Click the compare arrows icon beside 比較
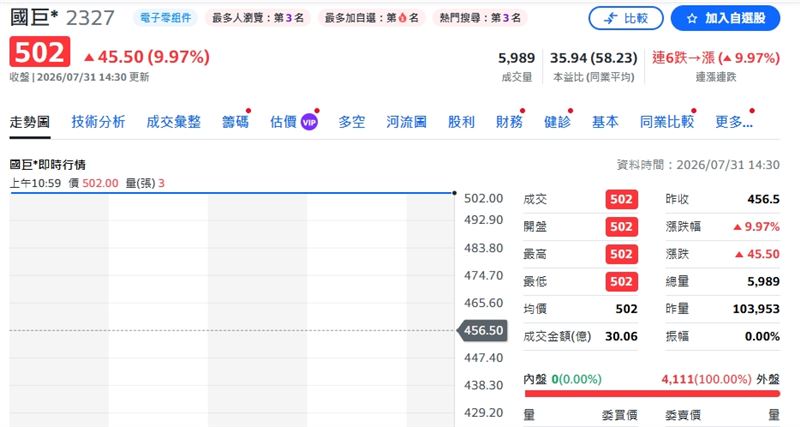 [x=610, y=19]
